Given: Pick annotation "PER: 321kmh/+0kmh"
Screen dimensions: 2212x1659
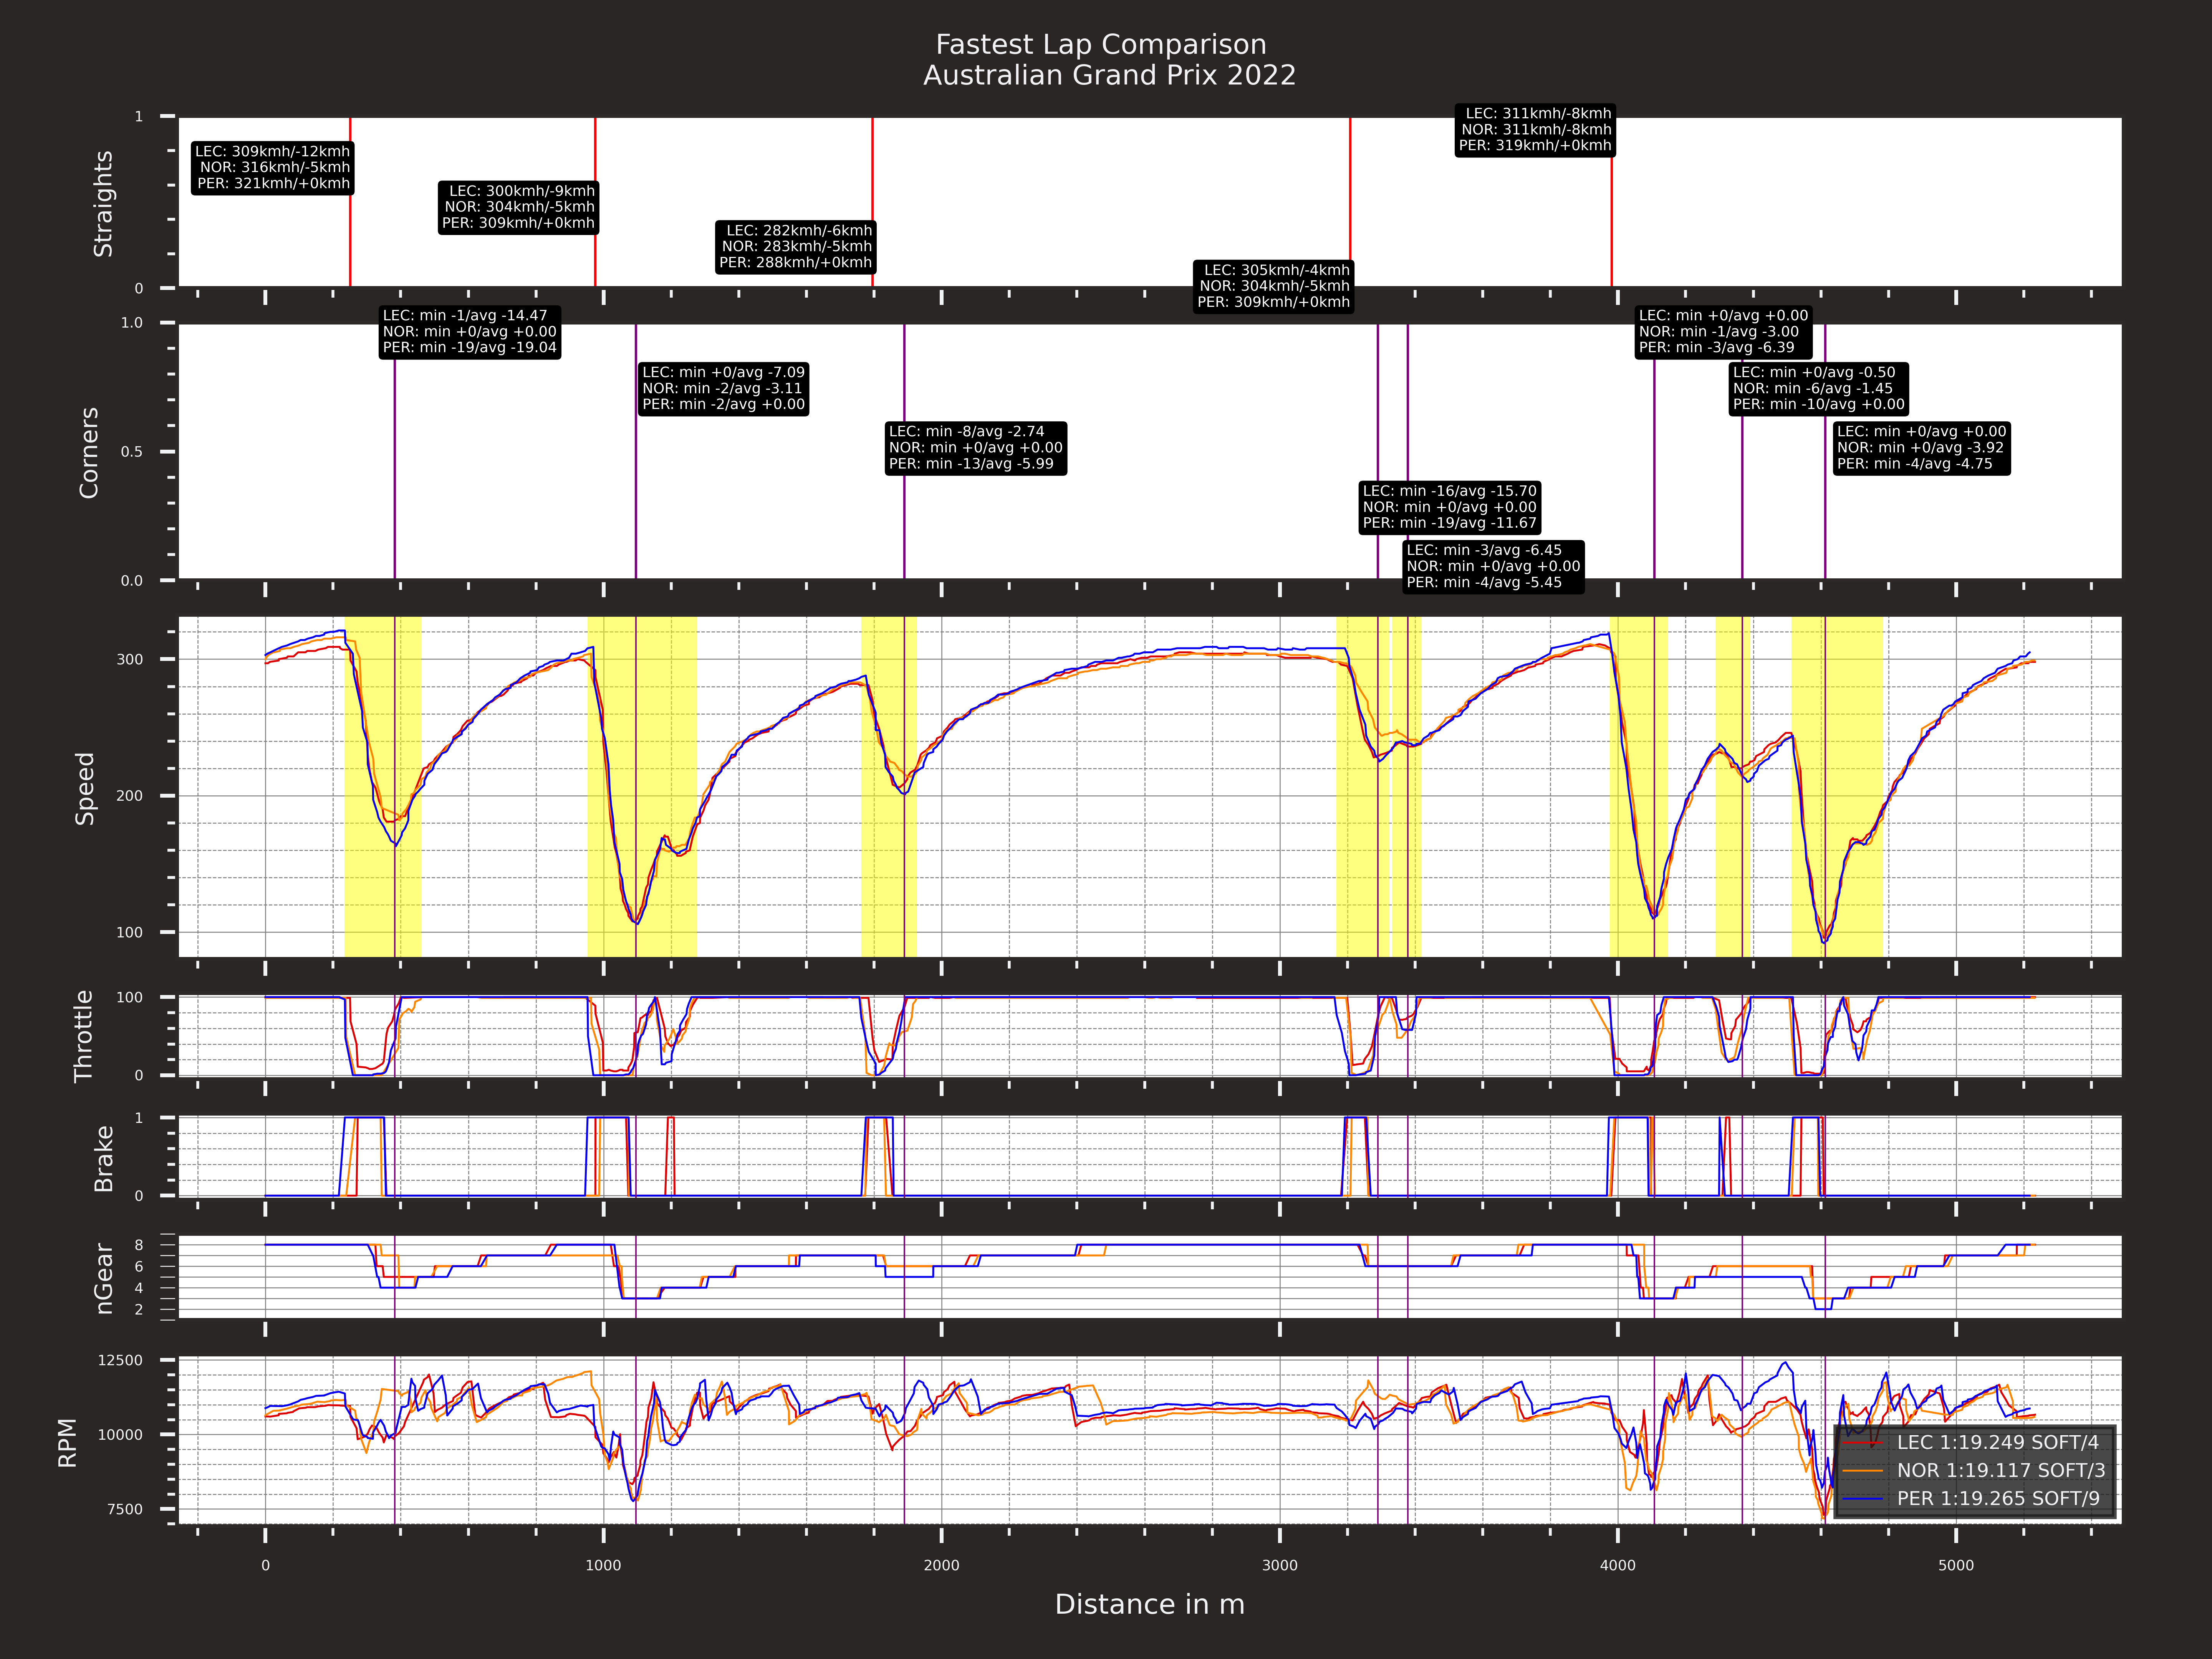Looking at the screenshot, I should tap(273, 184).
